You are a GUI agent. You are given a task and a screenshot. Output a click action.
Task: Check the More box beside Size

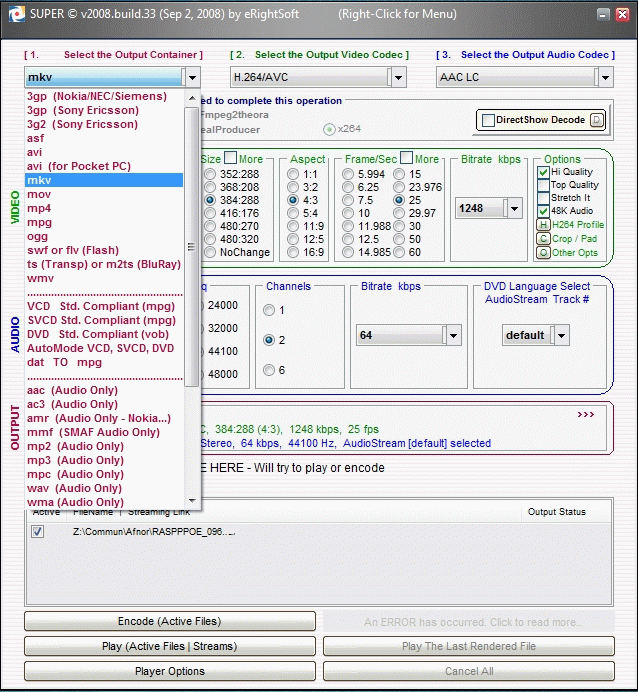pyautogui.click(x=230, y=158)
